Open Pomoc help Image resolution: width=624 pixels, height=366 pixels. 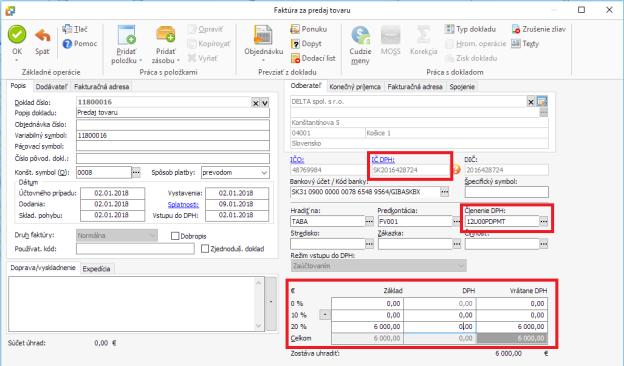pos(80,43)
